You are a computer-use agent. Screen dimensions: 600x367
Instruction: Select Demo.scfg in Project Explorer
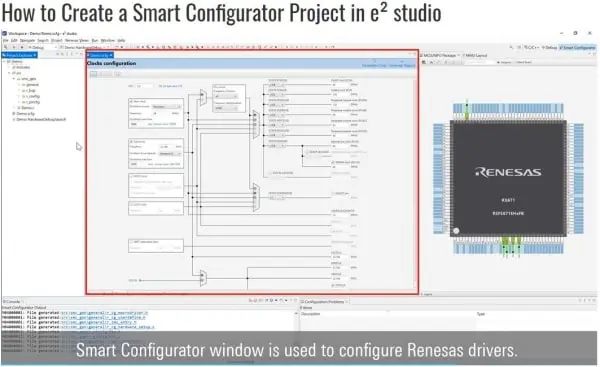point(25,114)
